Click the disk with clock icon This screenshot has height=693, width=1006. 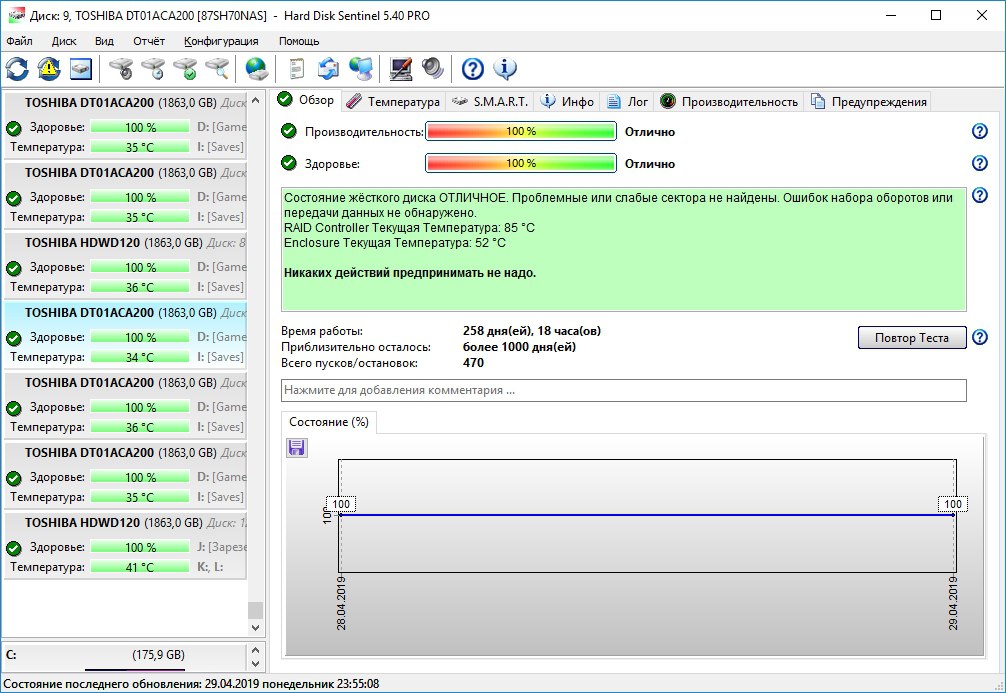153,69
